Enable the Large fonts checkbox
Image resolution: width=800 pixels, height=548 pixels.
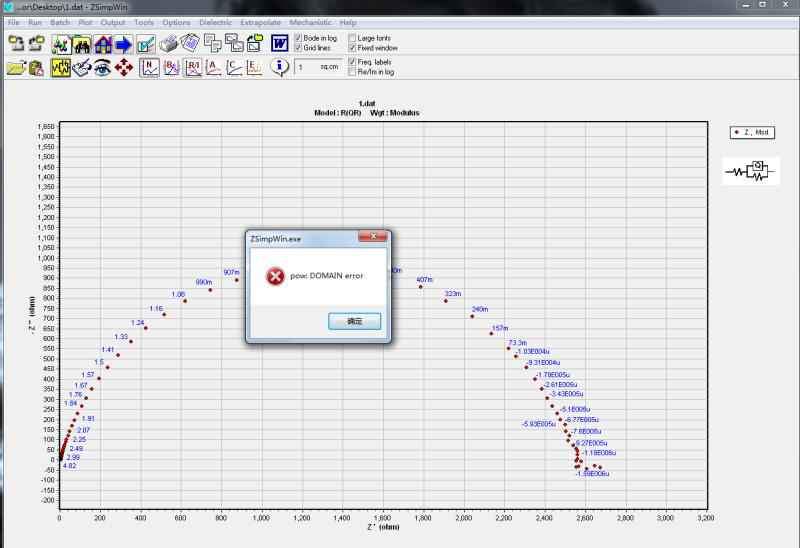point(352,38)
